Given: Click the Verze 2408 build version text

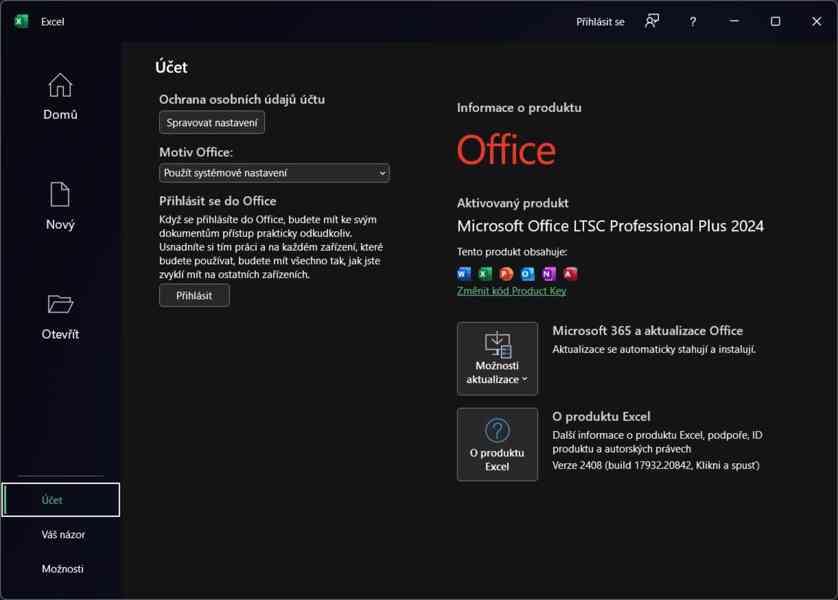Looking at the screenshot, I should (656, 465).
